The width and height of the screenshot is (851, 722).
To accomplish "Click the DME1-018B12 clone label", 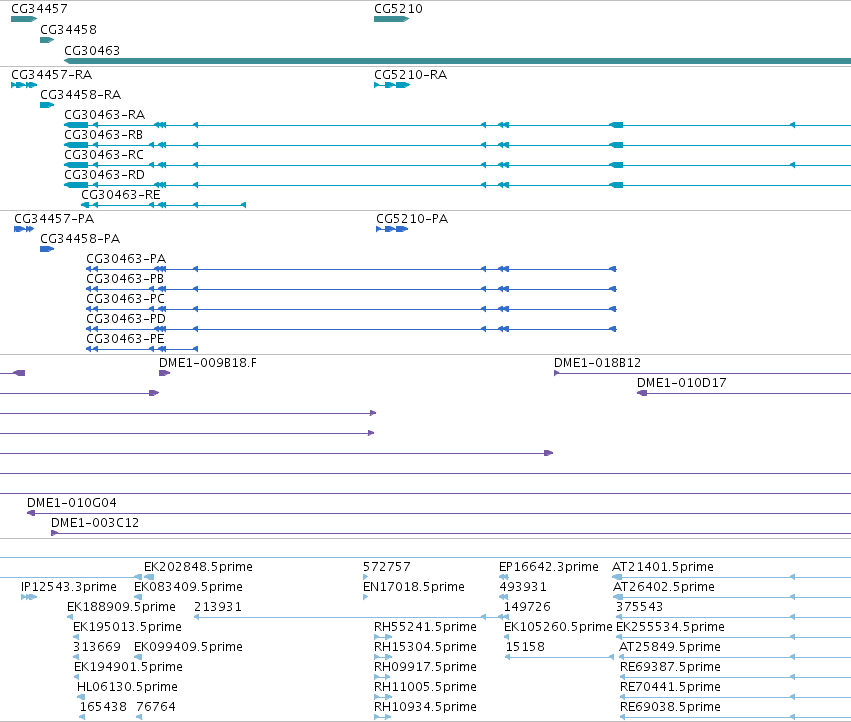I will (x=598, y=363).
